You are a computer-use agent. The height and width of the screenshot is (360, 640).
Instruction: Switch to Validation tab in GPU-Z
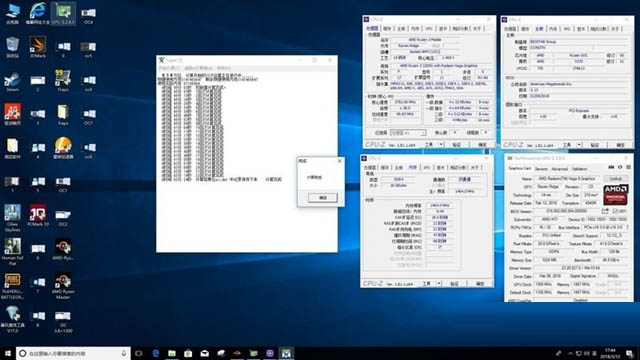(x=579, y=169)
